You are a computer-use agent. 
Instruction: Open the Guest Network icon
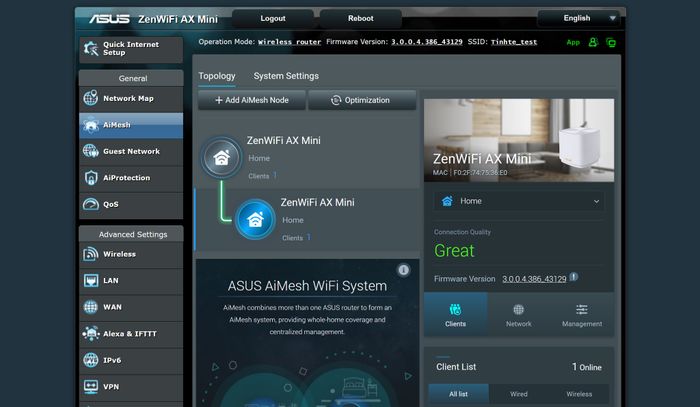[91, 151]
